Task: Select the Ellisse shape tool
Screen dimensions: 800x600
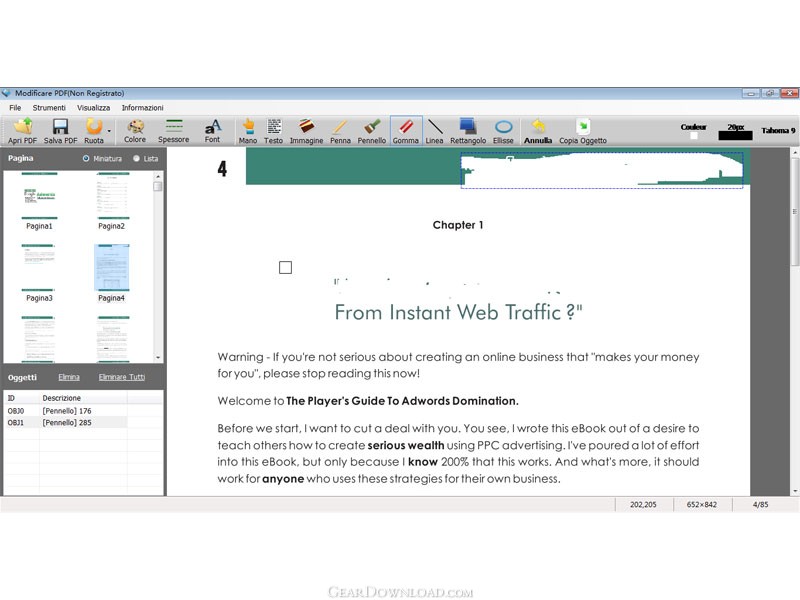Action: click(x=503, y=131)
